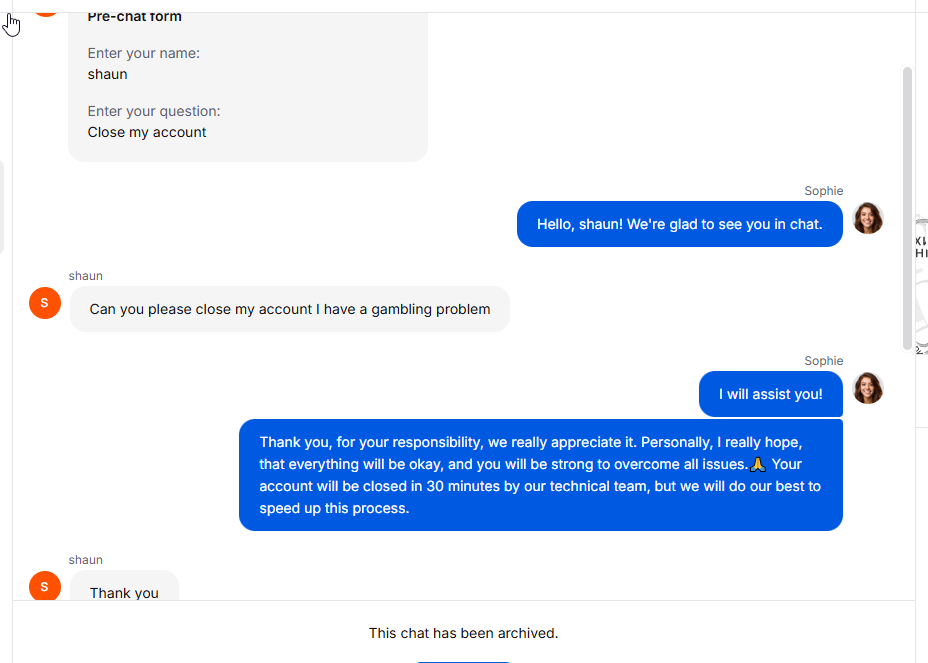The height and width of the screenshot is (663, 928).
Task: Click the shaun name above the gambling message
Action: tap(85, 276)
